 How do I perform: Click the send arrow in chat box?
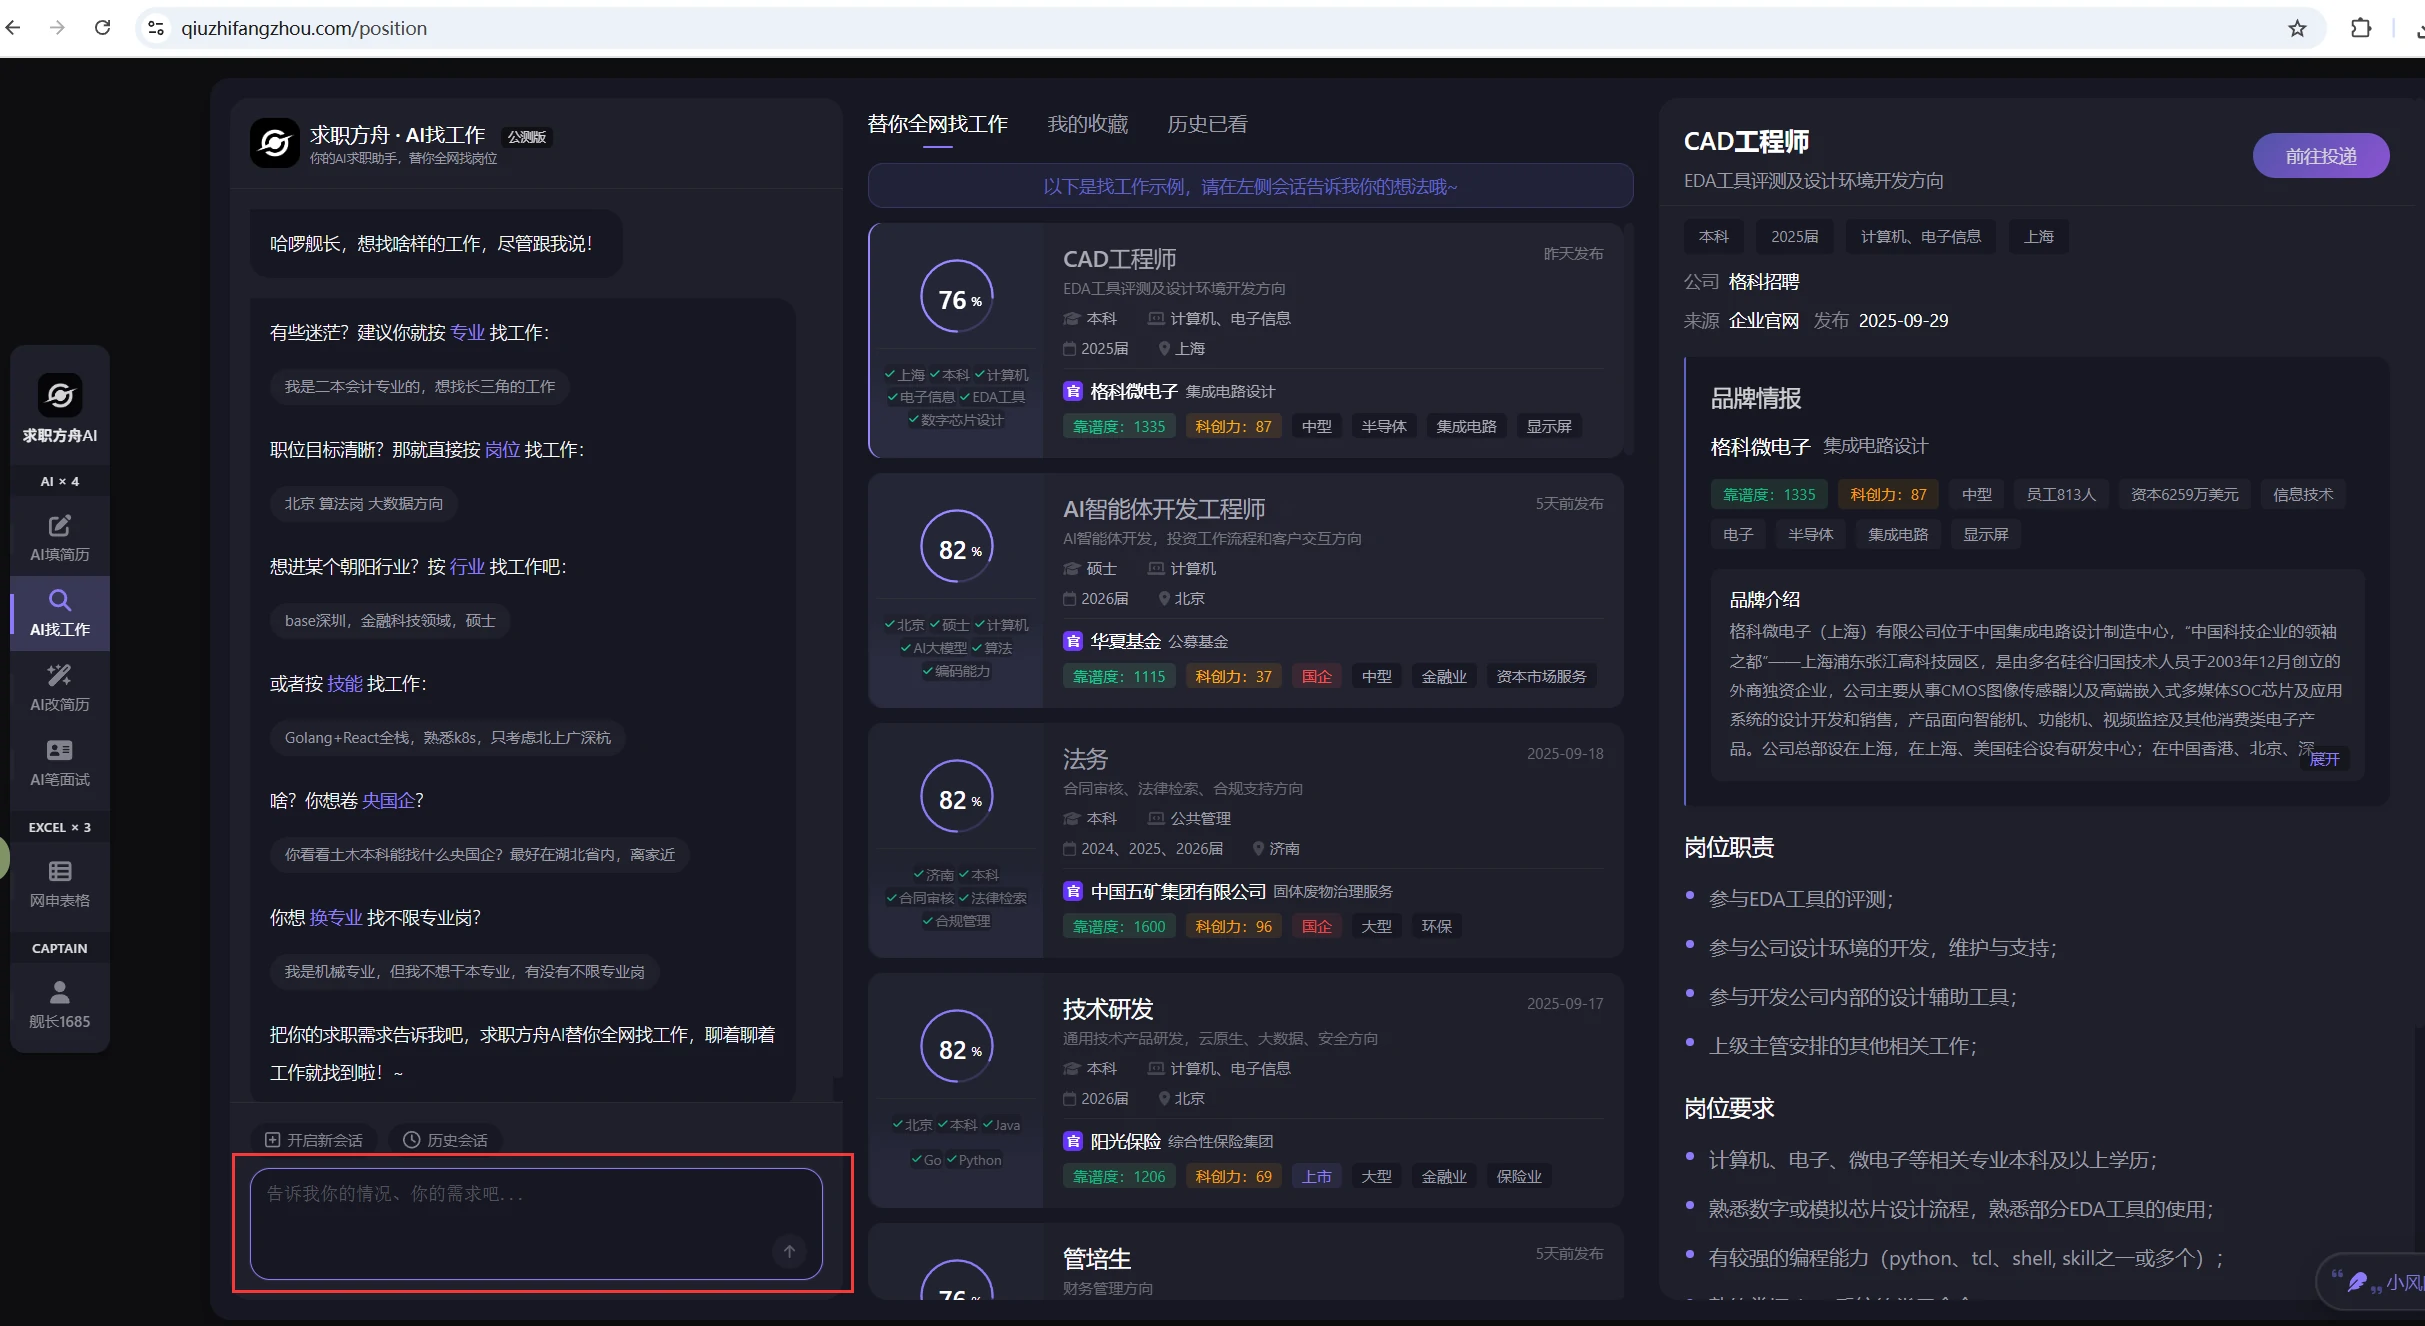789,1251
